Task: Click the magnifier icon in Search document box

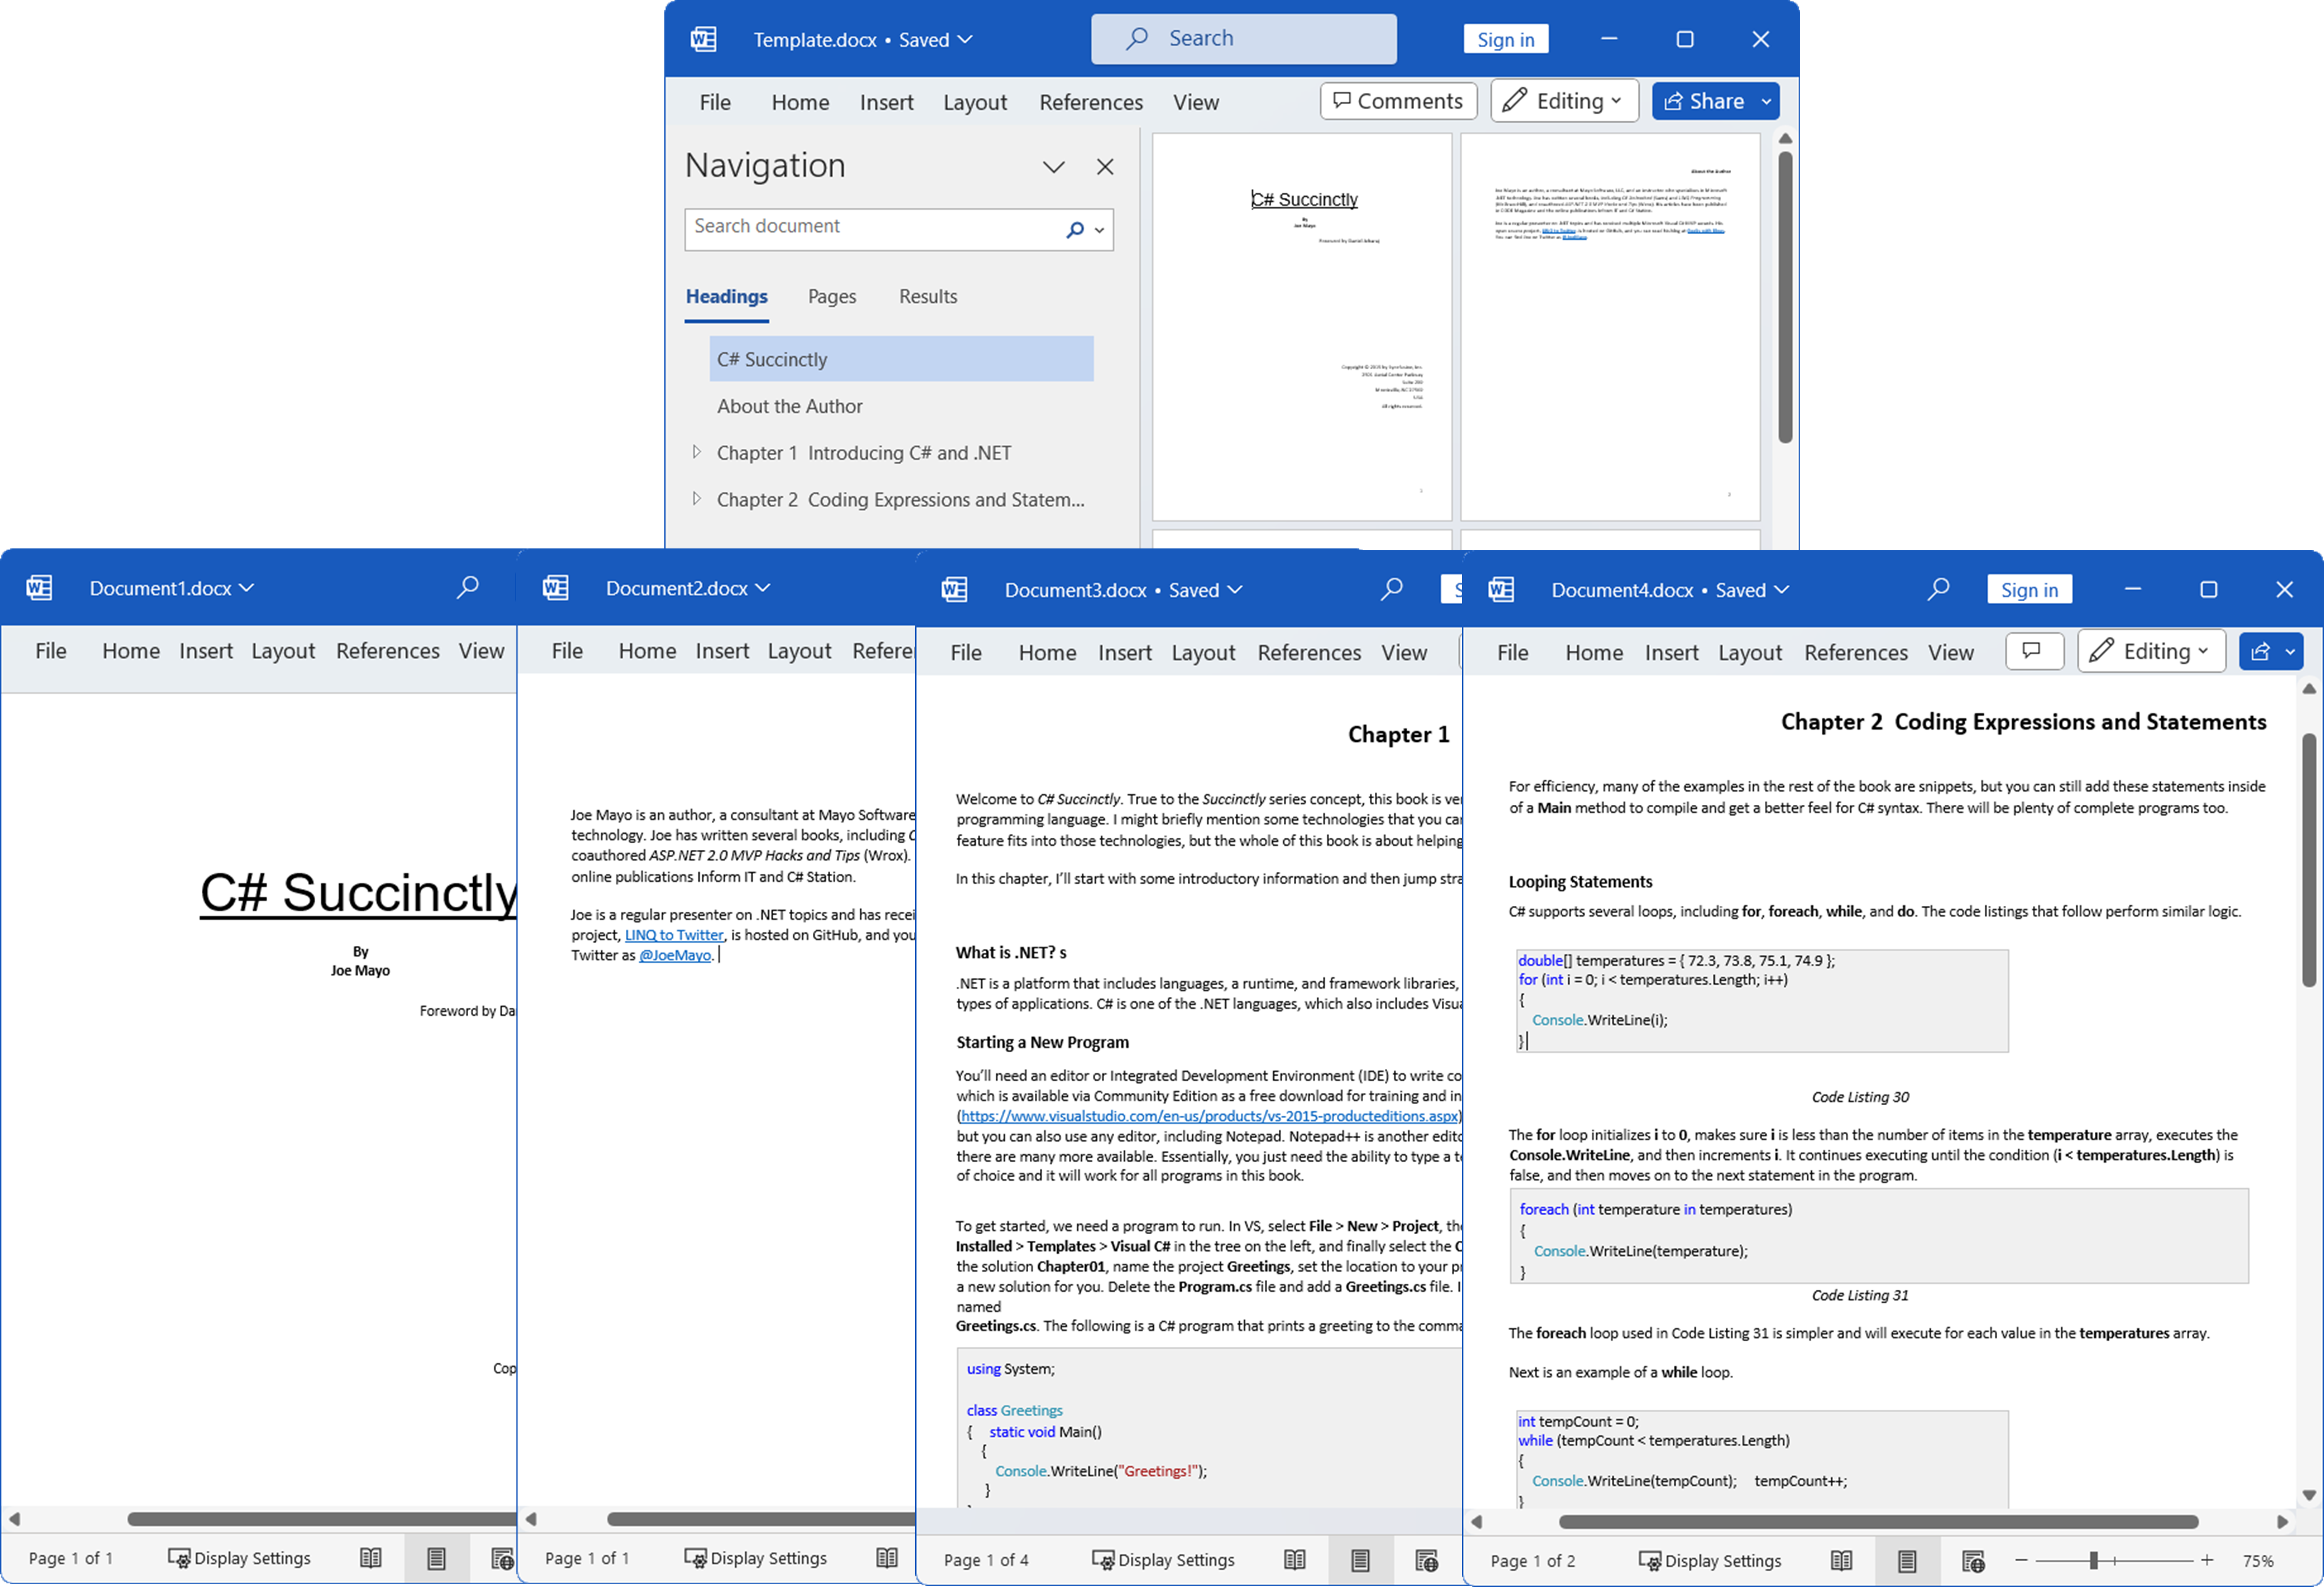Action: pyautogui.click(x=1075, y=230)
